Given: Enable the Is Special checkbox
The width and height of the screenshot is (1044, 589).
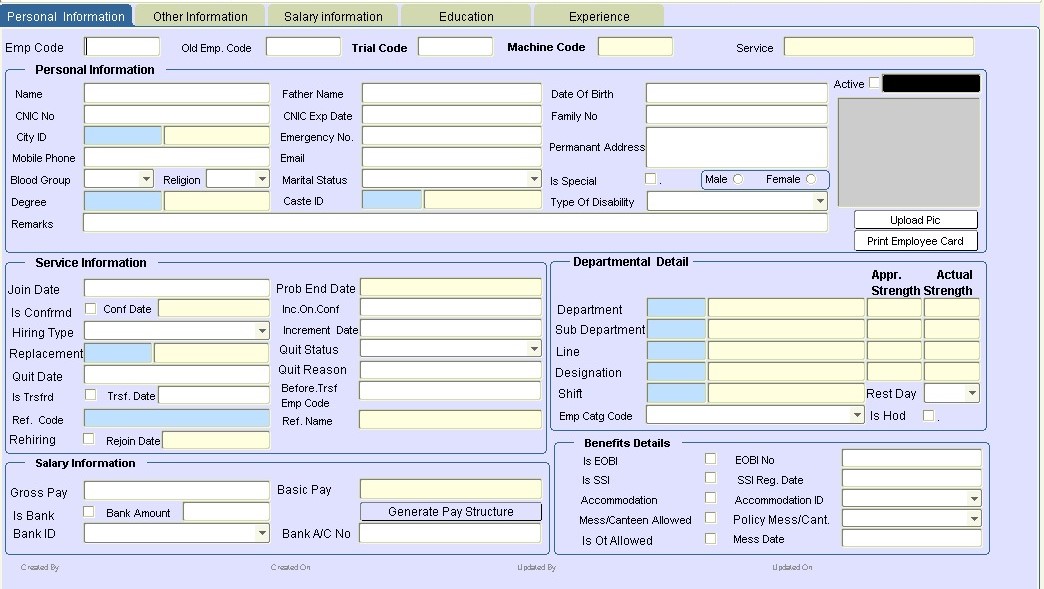Looking at the screenshot, I should (651, 179).
